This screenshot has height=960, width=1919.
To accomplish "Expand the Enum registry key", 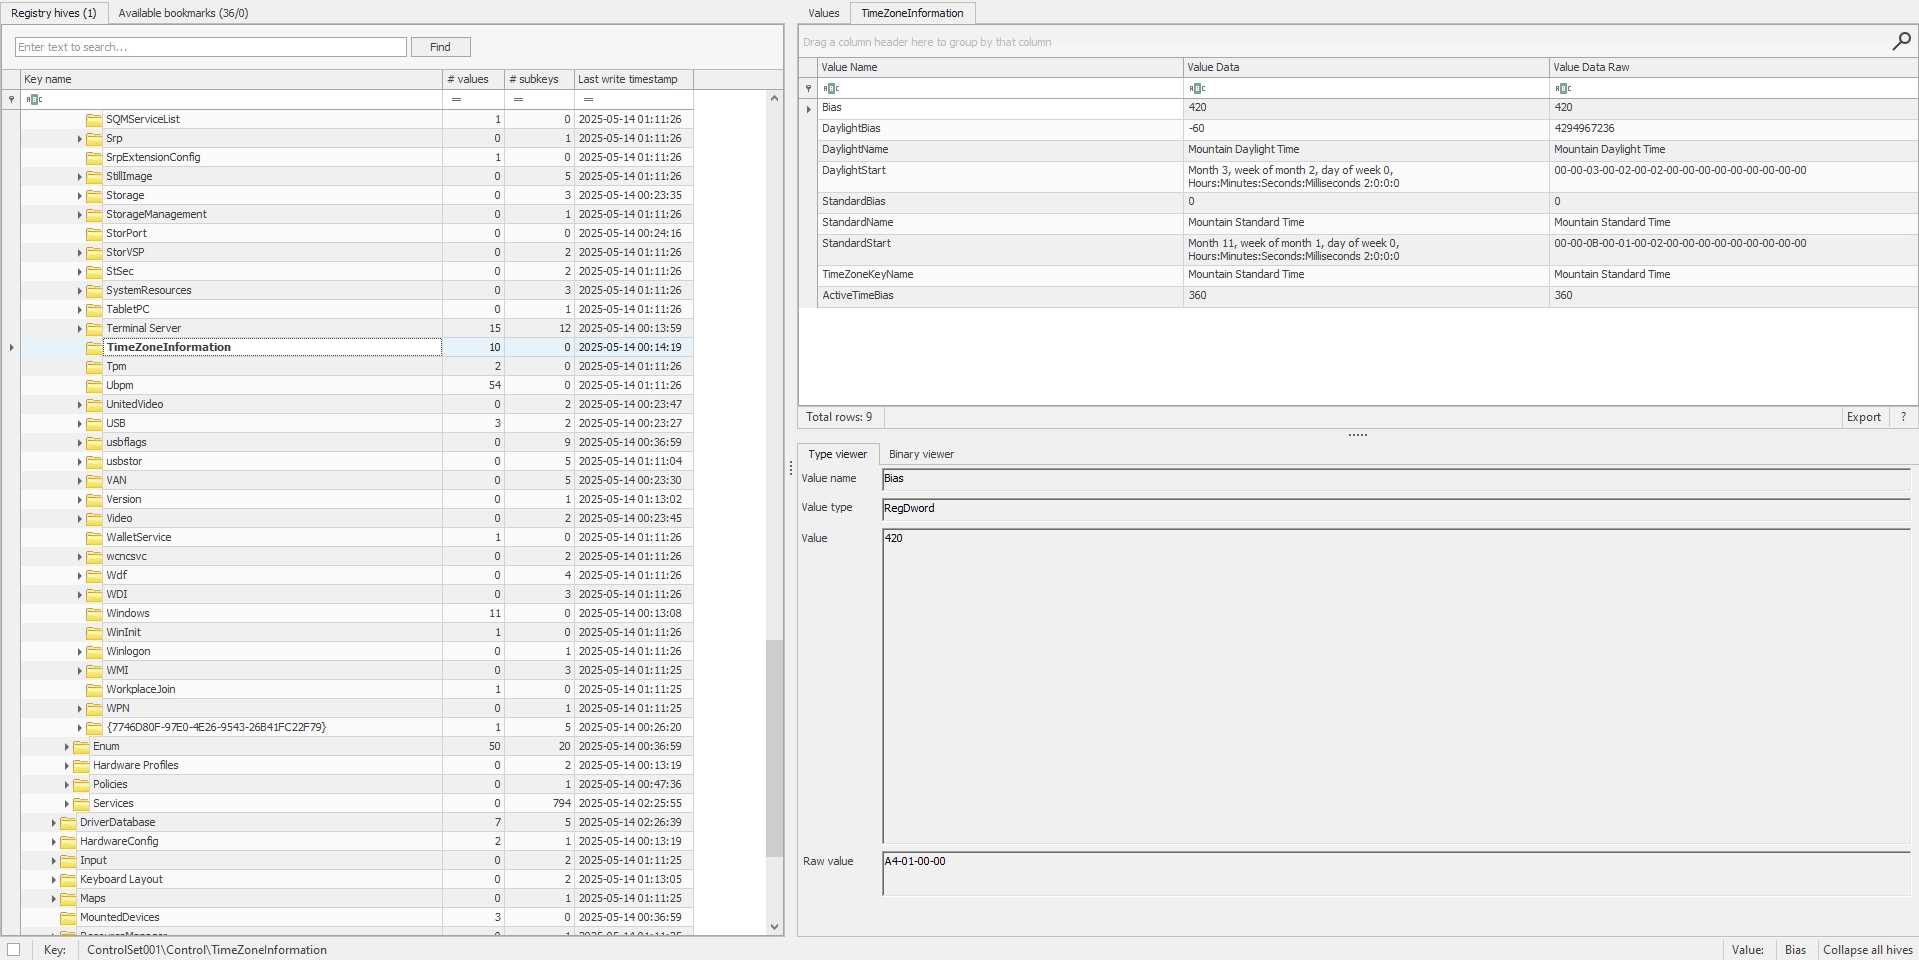I will tap(67, 747).
